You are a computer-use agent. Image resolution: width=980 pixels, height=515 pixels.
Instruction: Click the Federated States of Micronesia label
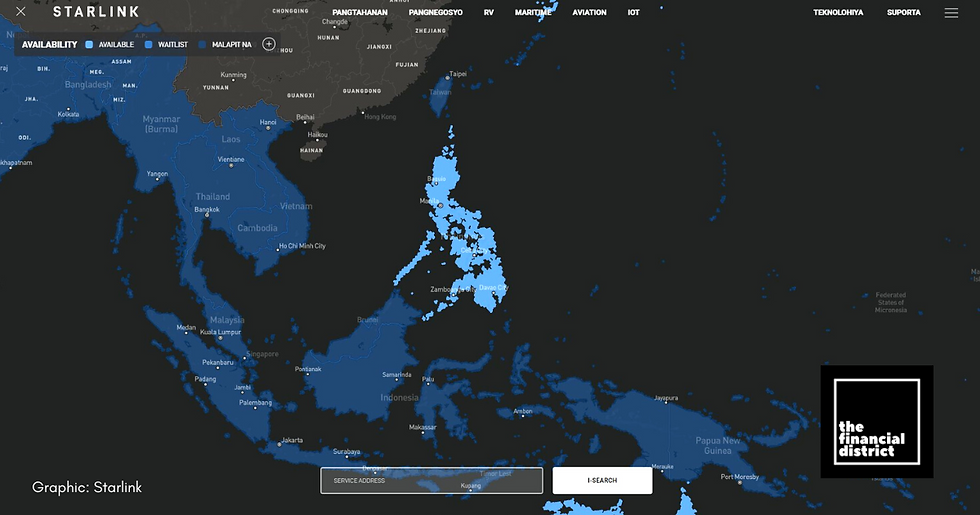click(891, 302)
